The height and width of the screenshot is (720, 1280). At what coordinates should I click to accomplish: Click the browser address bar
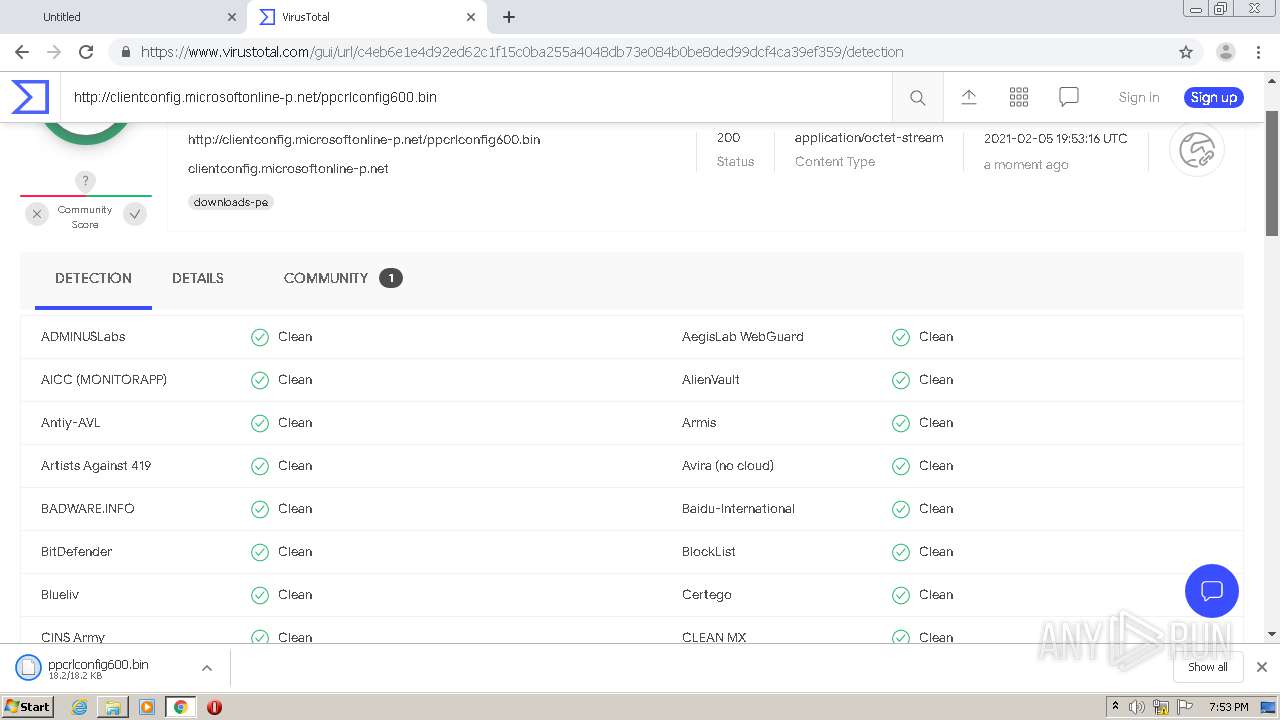[x=640, y=52]
